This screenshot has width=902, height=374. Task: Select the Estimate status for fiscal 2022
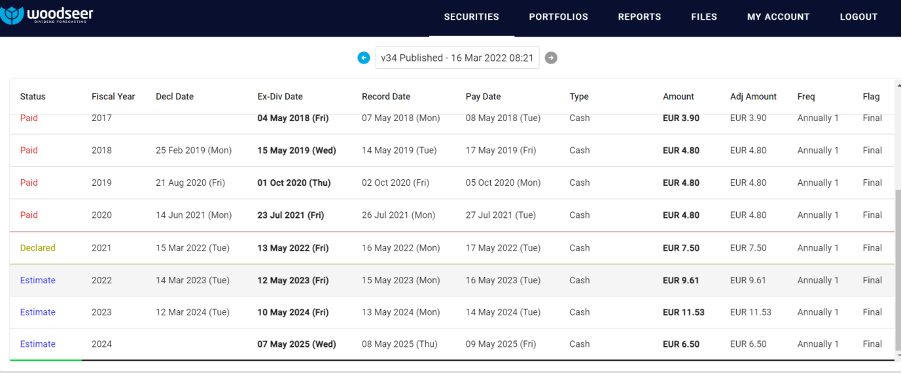[38, 280]
